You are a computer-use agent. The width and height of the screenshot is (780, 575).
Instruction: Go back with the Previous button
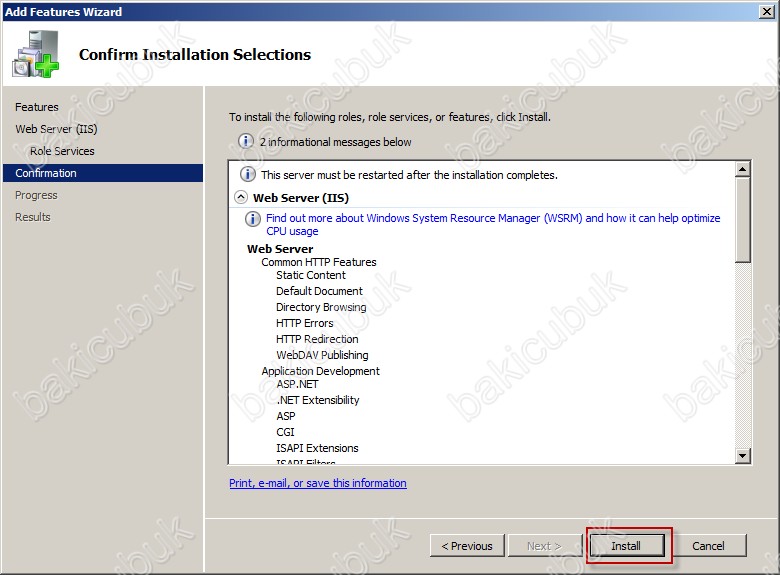pos(467,546)
